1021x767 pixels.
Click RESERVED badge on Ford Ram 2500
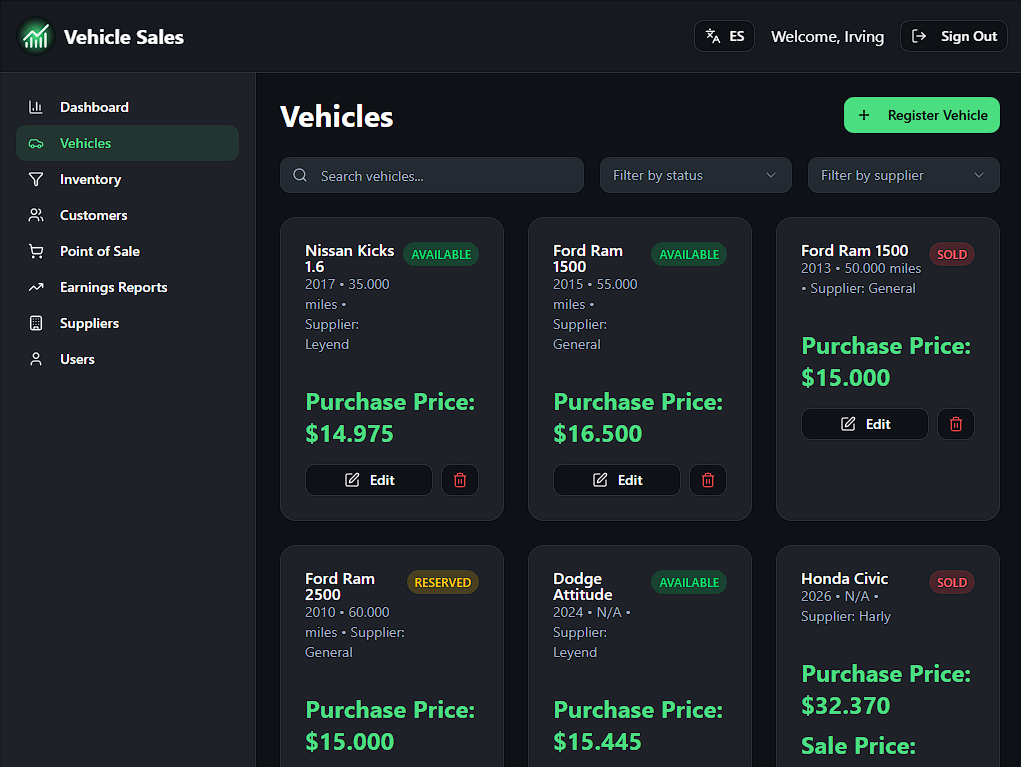tap(443, 582)
